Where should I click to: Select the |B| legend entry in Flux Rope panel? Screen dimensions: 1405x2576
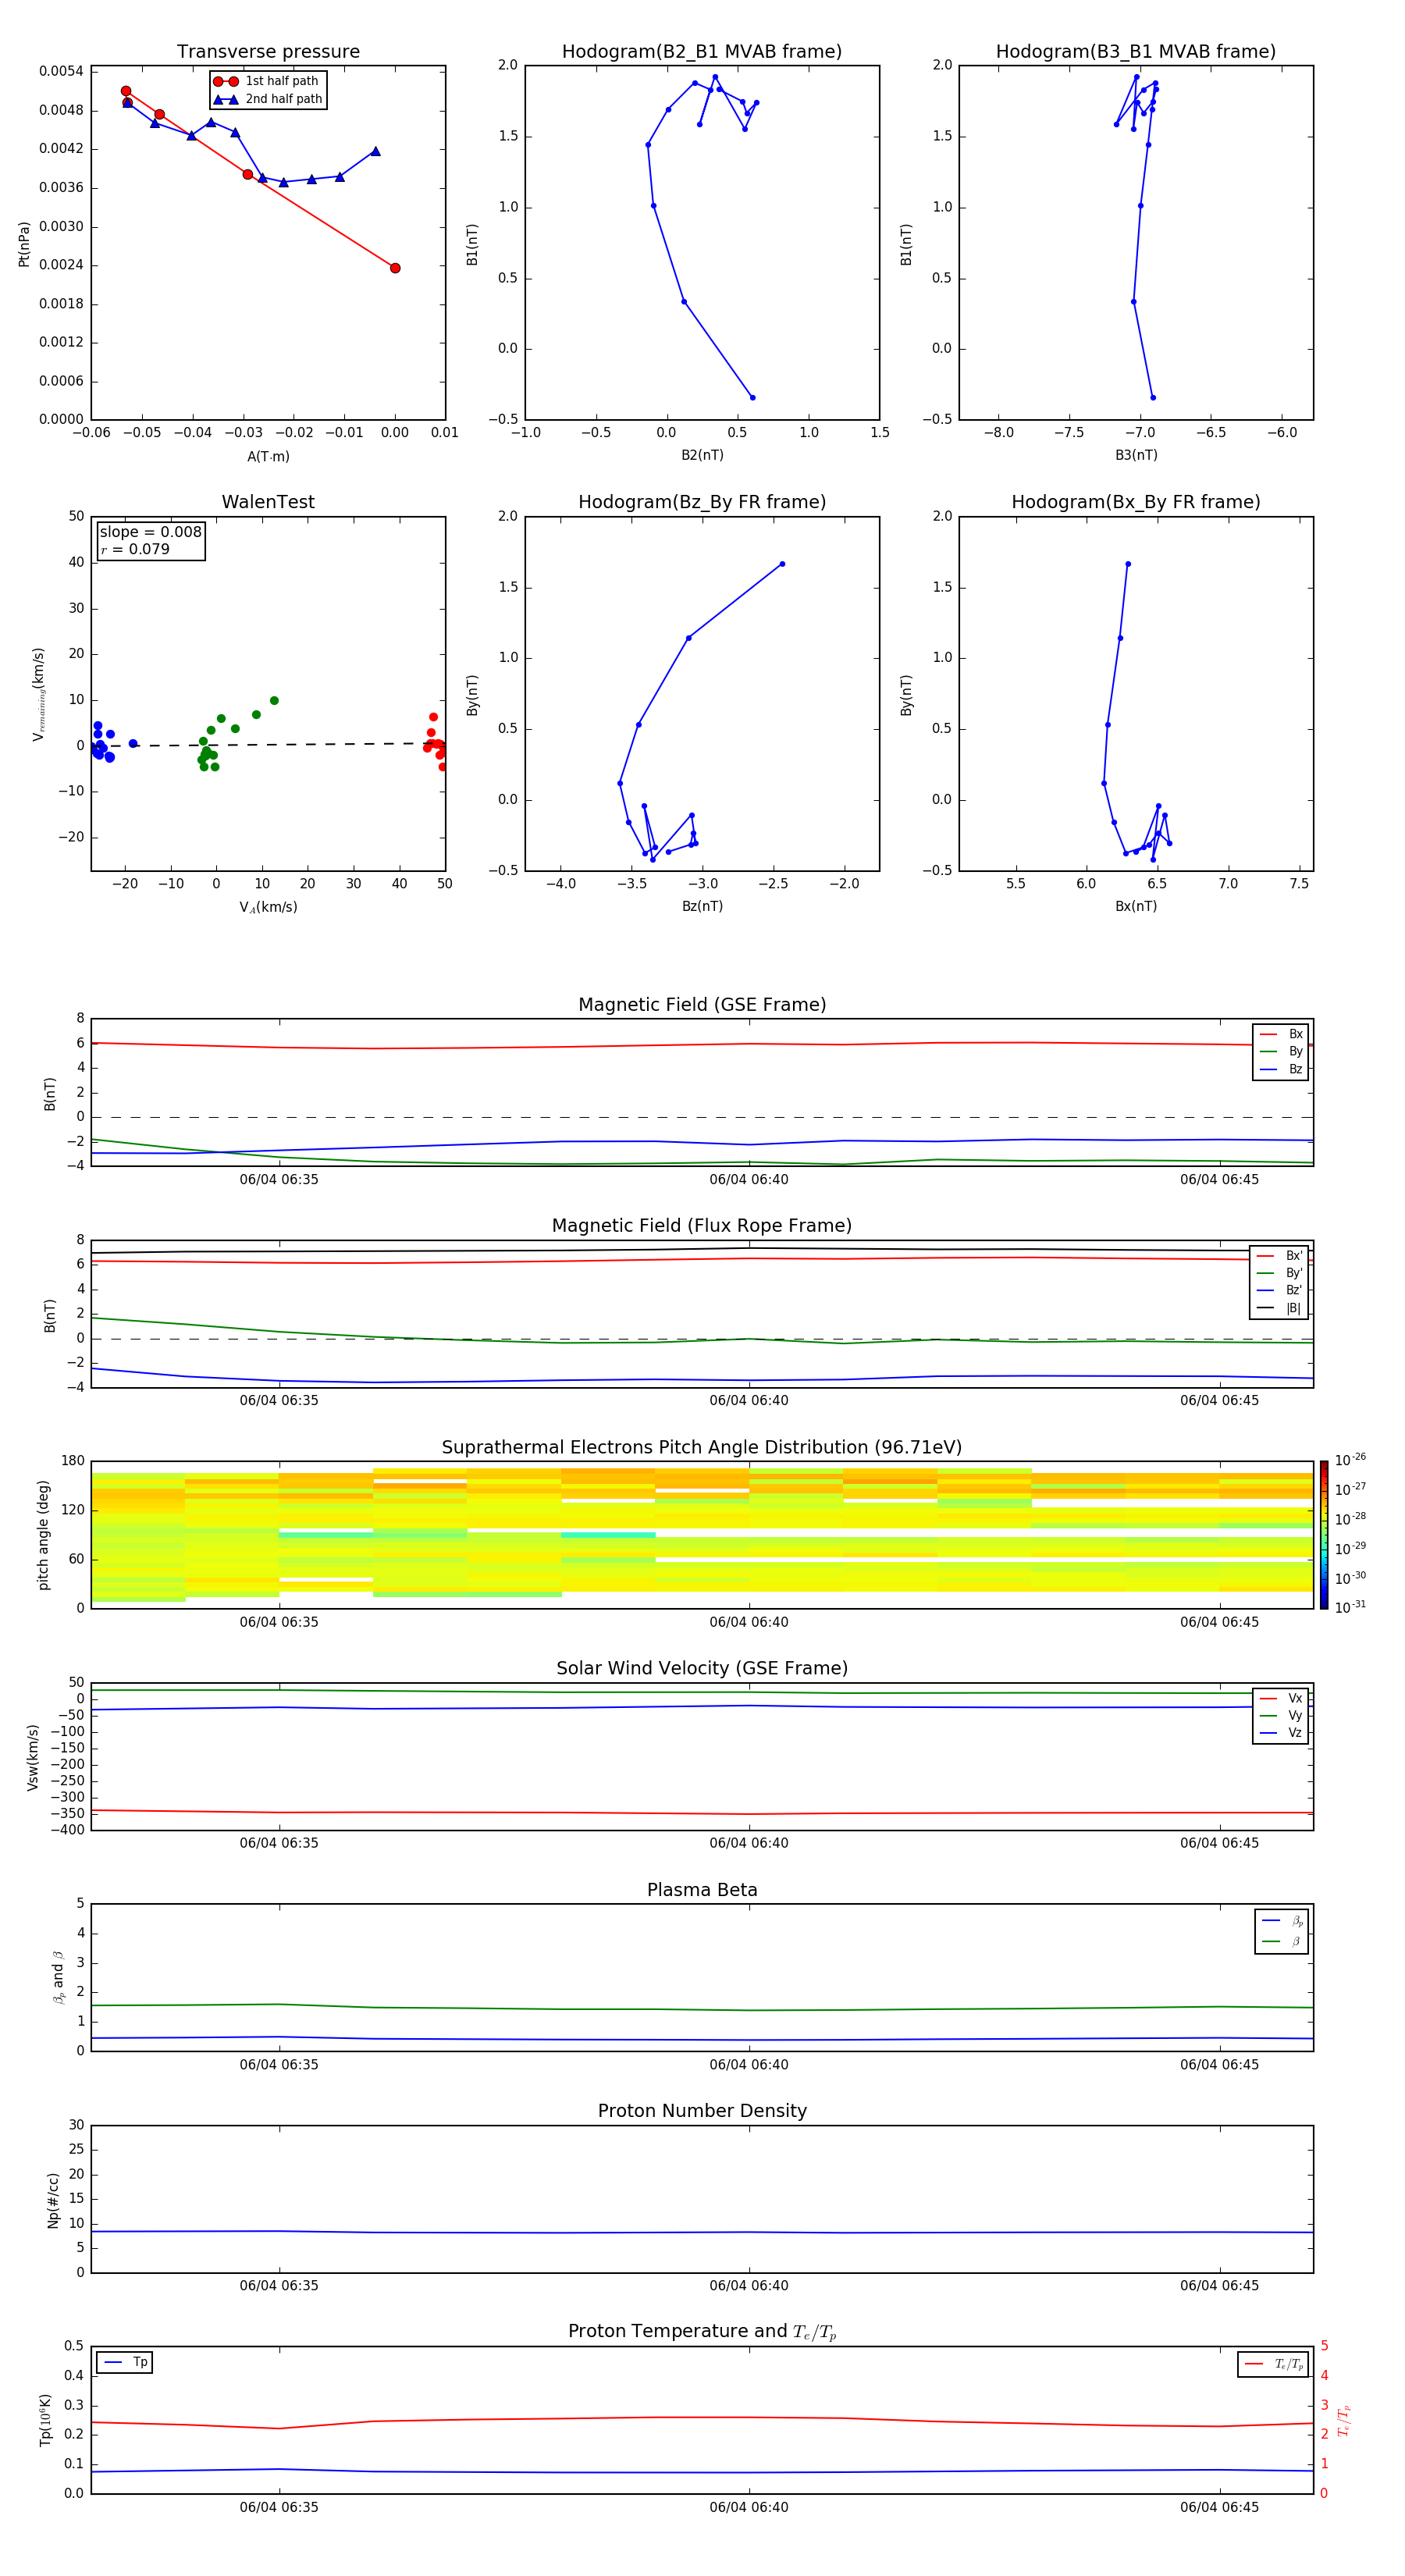[x=1279, y=1308]
